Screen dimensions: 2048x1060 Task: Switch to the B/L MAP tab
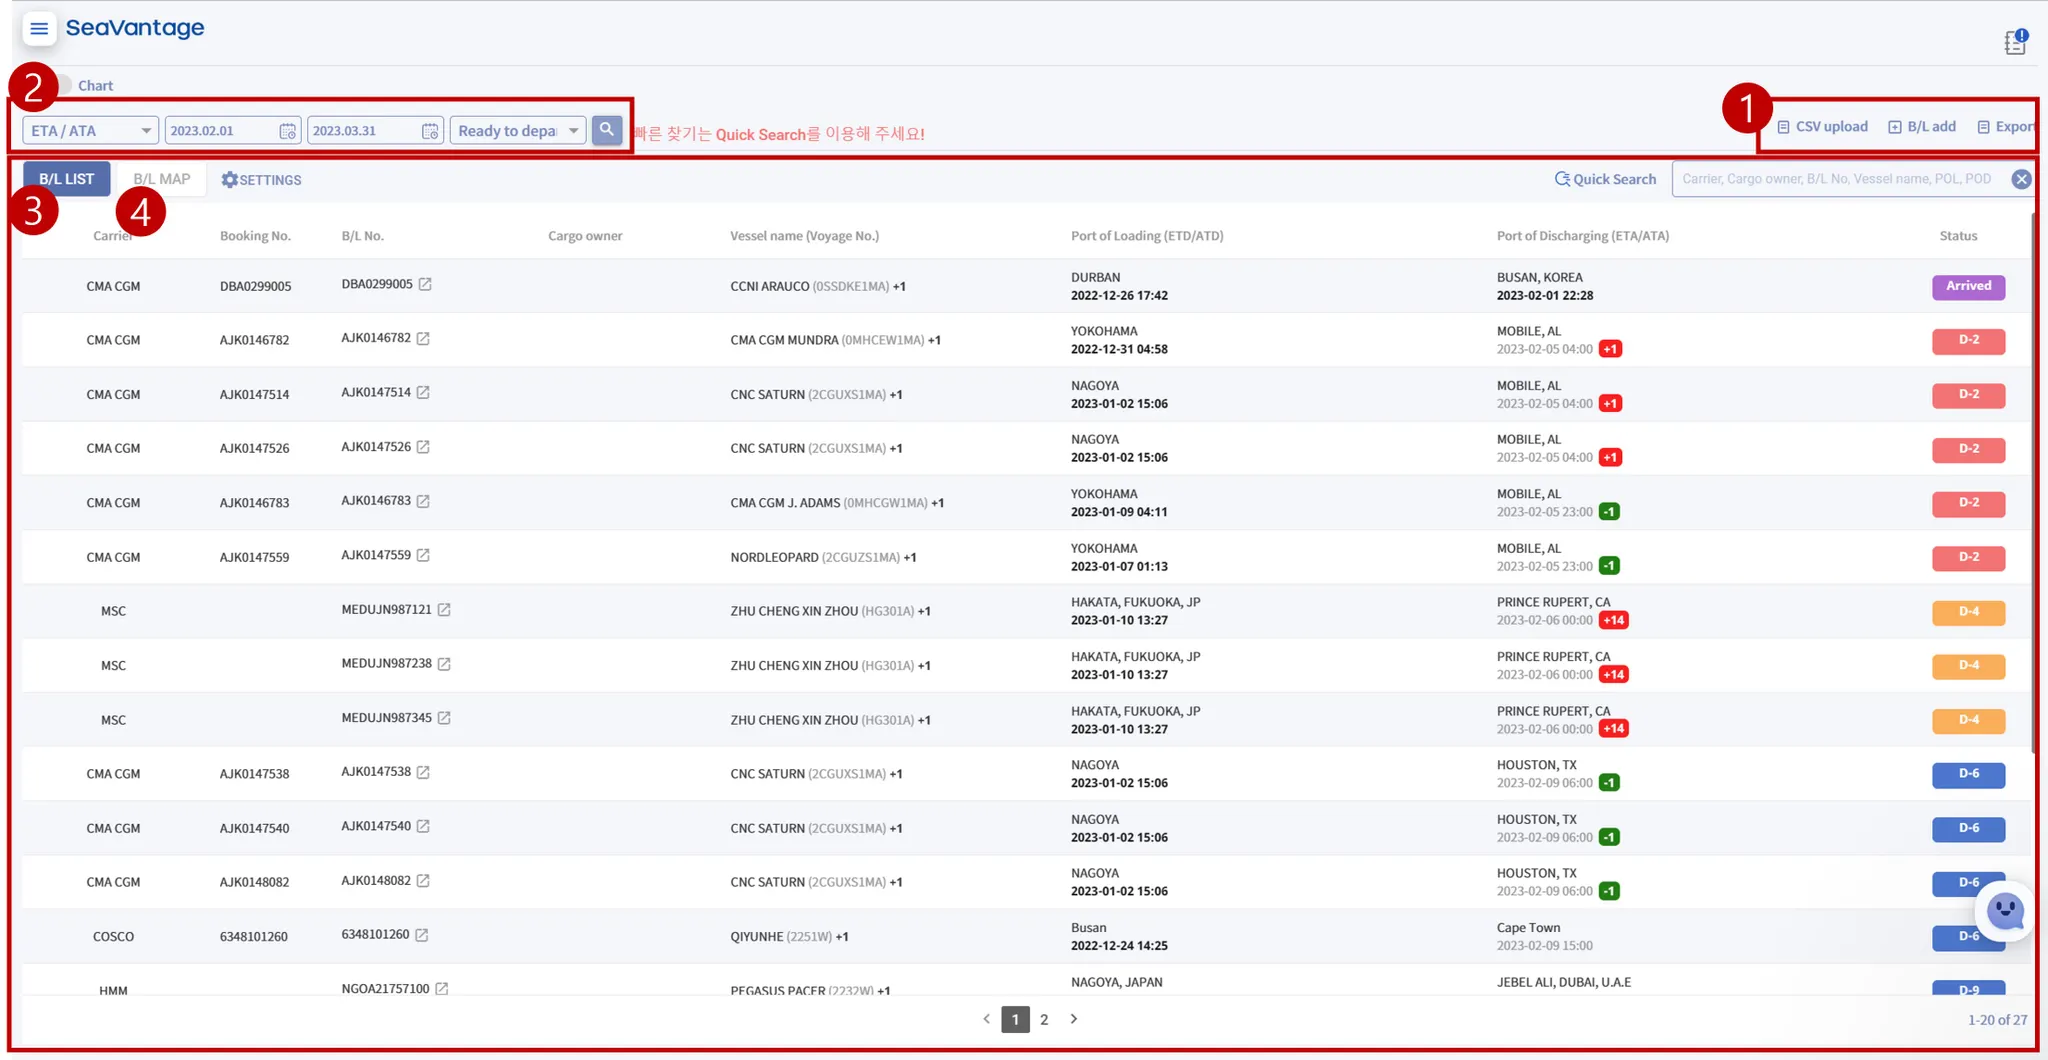[162, 179]
